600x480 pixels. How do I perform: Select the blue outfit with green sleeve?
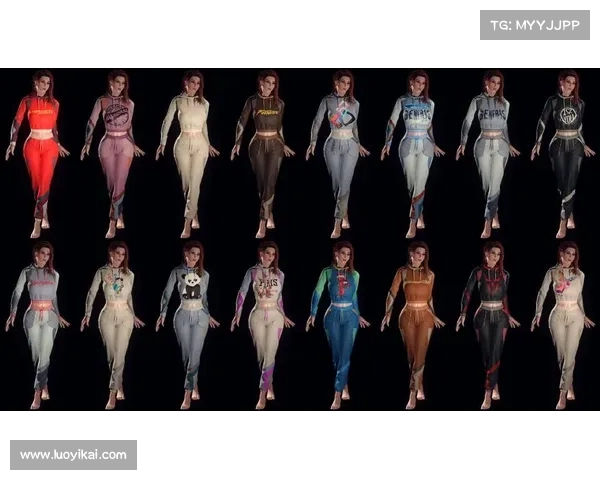(x=338, y=325)
